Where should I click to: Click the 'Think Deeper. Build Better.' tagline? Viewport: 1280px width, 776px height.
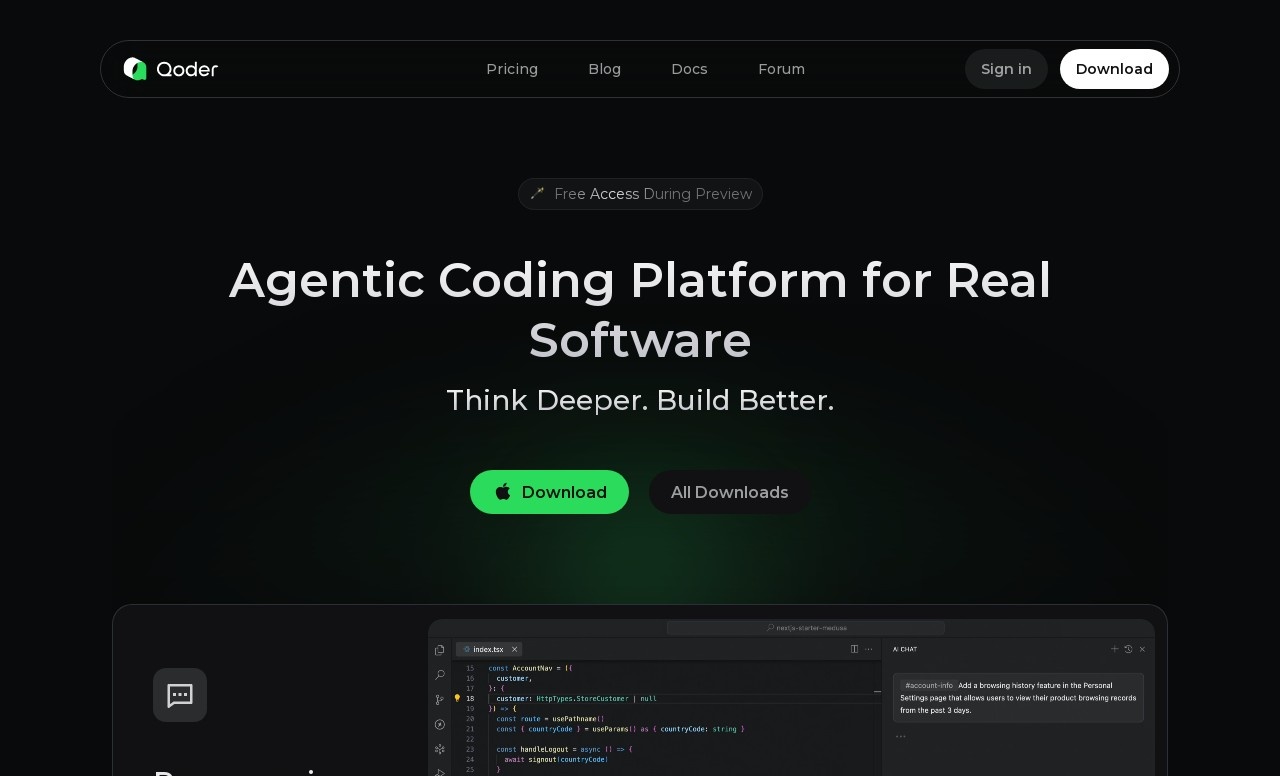coord(640,400)
